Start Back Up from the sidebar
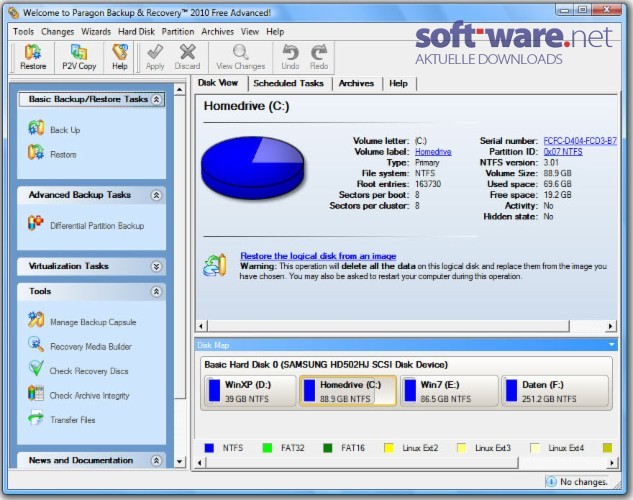Viewport: 633px width, 500px height. 54,129
